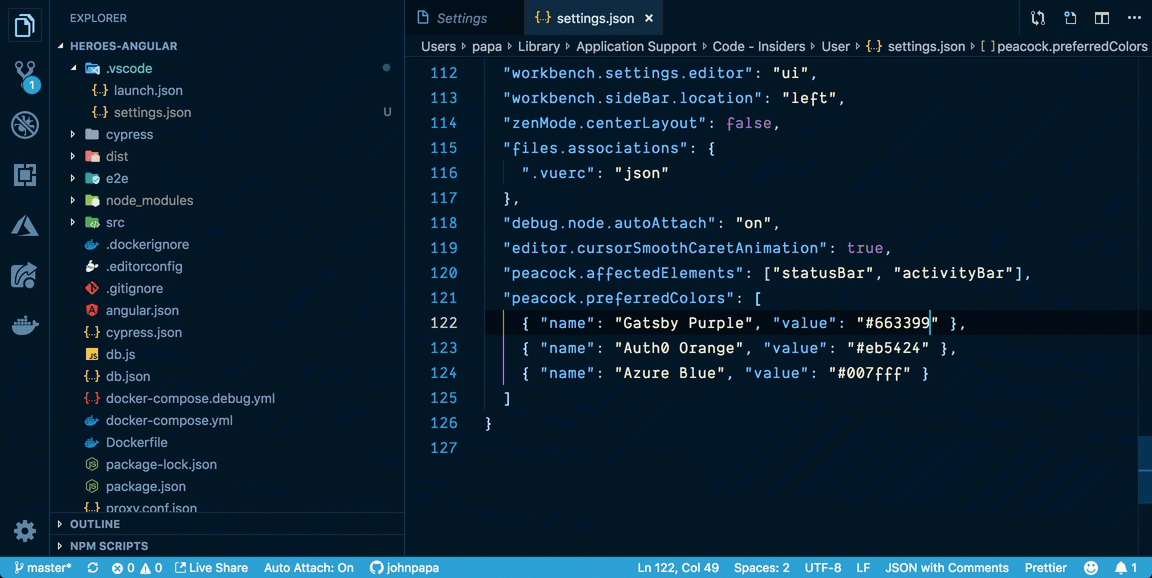This screenshot has width=1152, height=578.
Task: Switch to the Settings tab
Action: (x=461, y=17)
